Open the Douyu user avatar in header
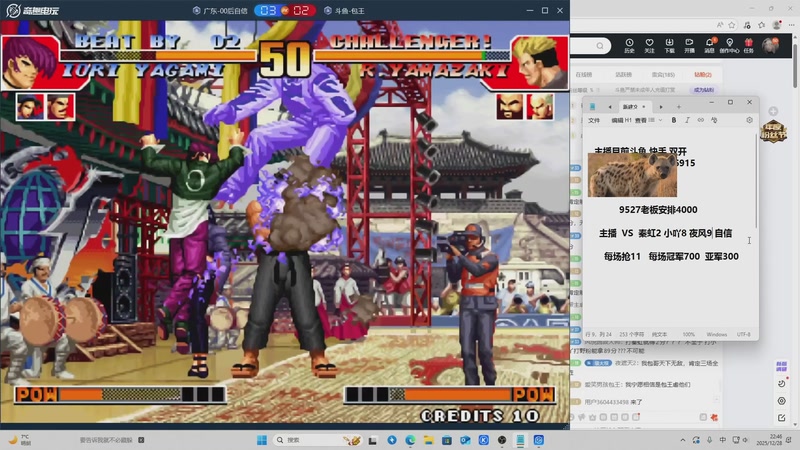This screenshot has width=800, height=450. coord(770,45)
